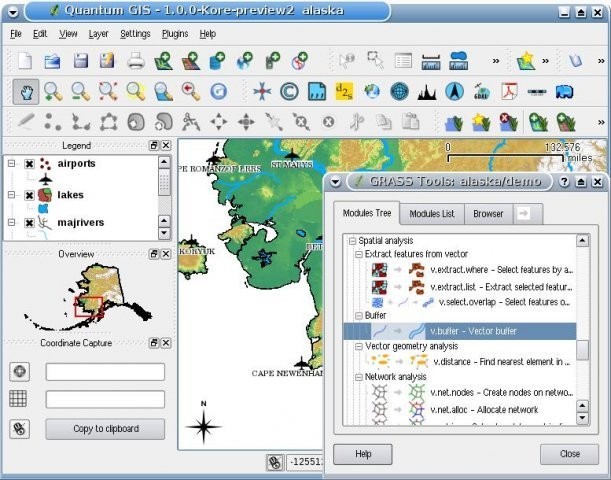
Task: Click Help button in GRASS Tools
Action: pyautogui.click(x=363, y=454)
